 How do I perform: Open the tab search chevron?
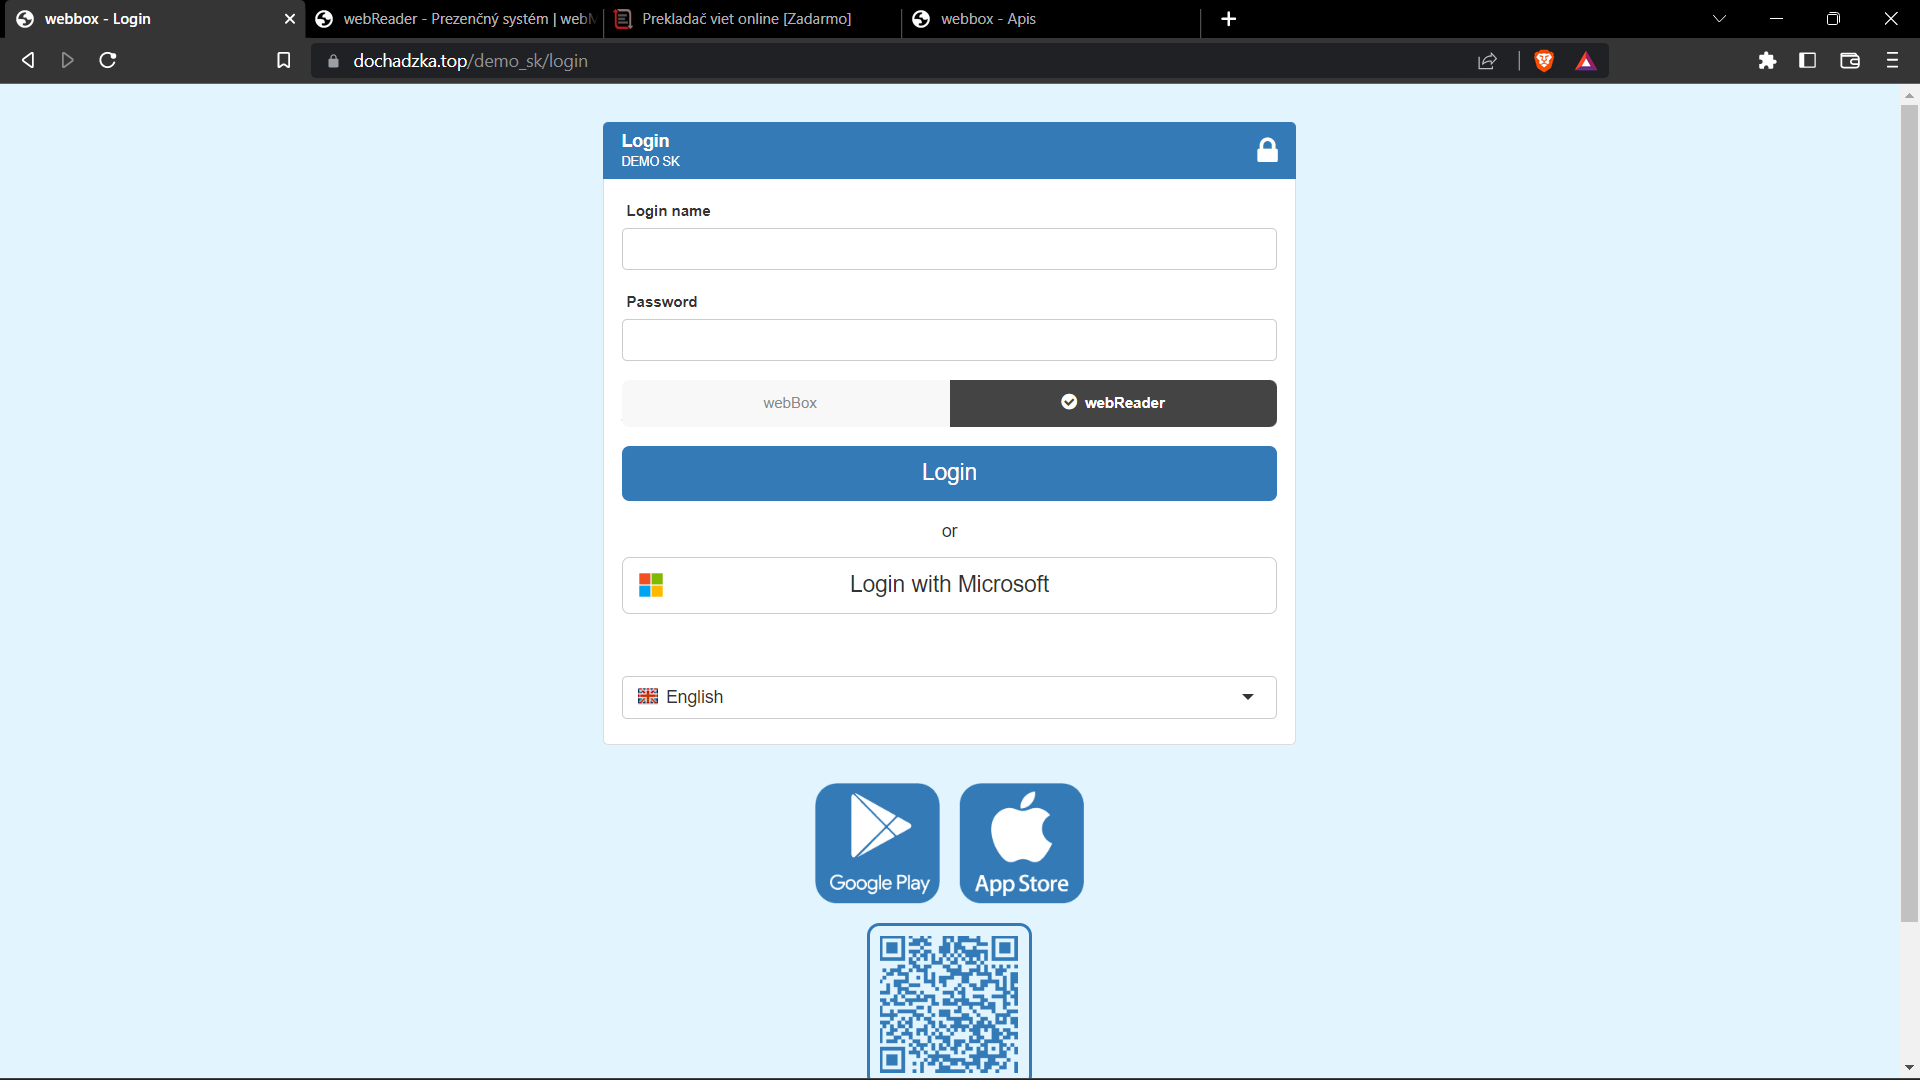pyautogui.click(x=1719, y=18)
